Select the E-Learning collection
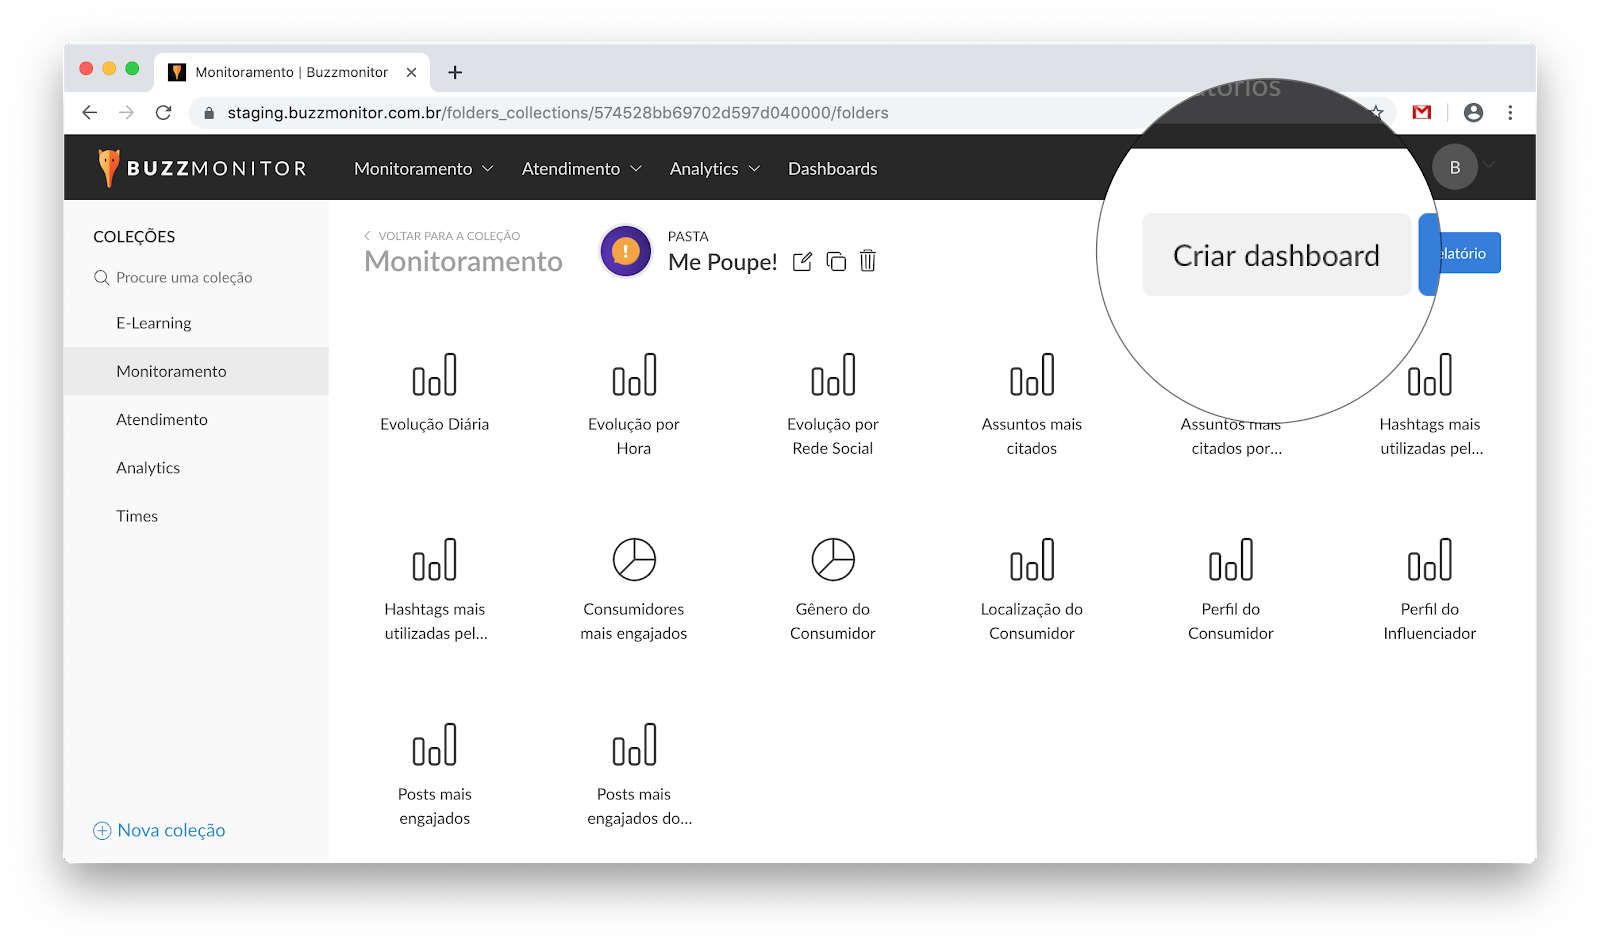1600x948 pixels. tap(154, 323)
